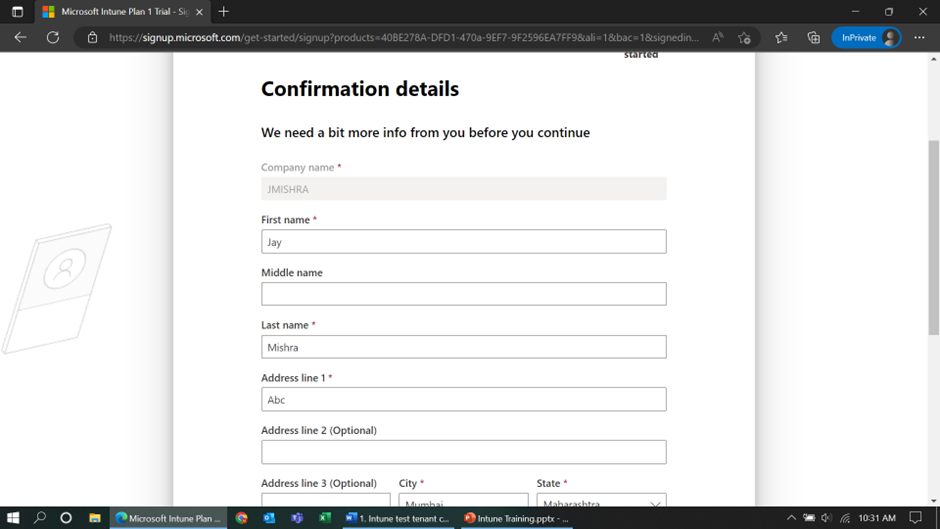This screenshot has height=529, width=940.
Task: Open Google Chrome from taskbar
Action: click(x=242, y=518)
